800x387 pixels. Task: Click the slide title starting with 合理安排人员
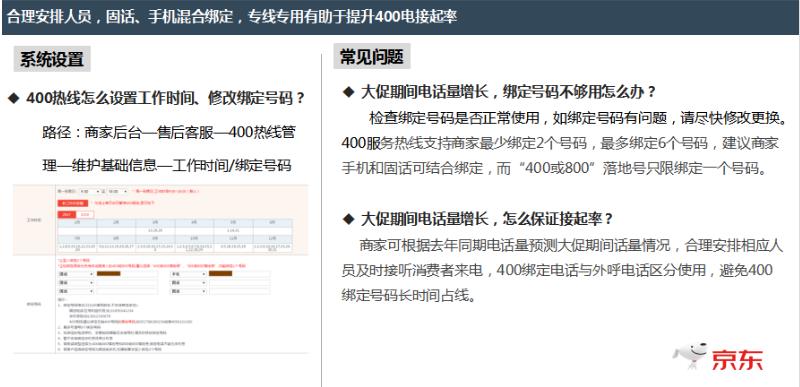232,17
